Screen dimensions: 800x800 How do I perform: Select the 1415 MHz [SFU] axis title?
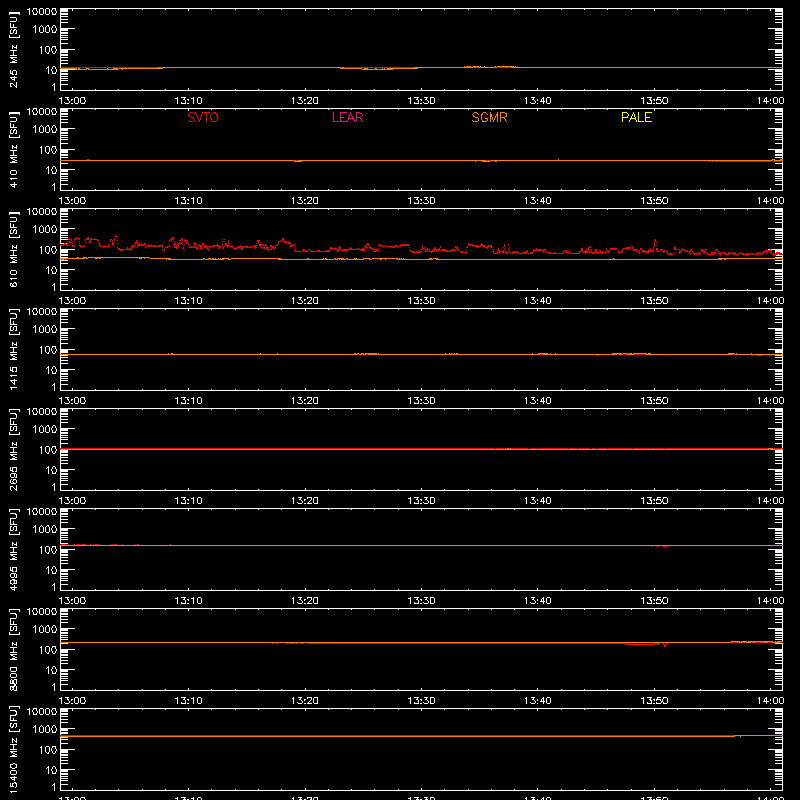14,349
